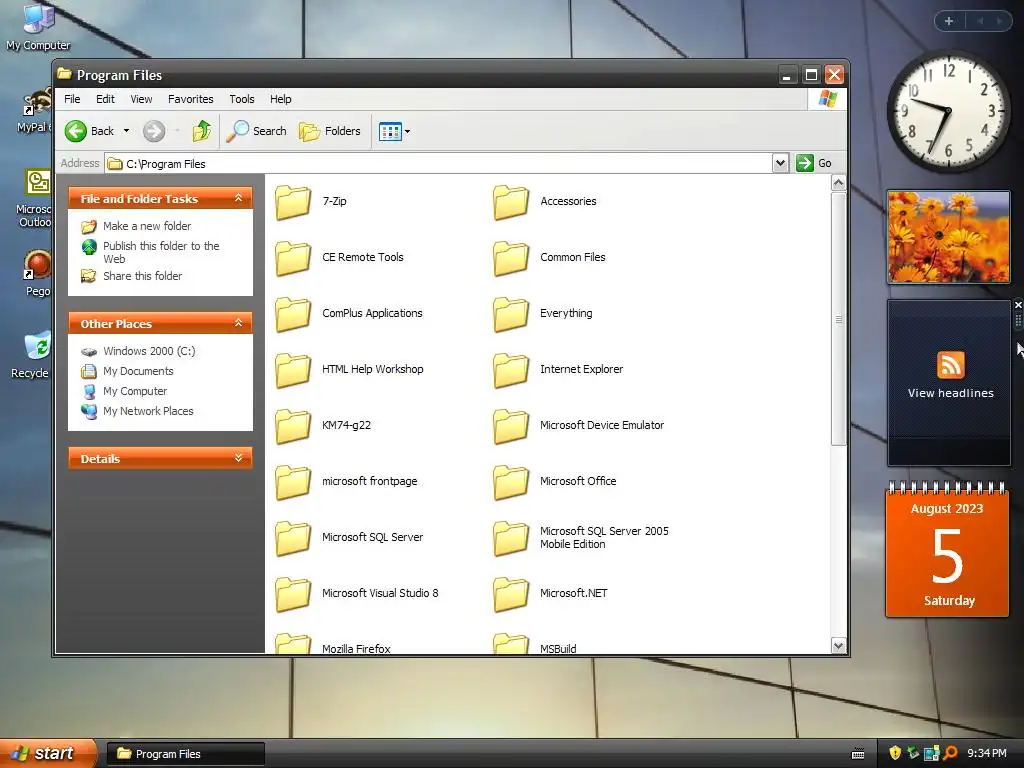The width and height of the screenshot is (1024, 768).
Task: Click the magnifier tray icon
Action: (950, 753)
